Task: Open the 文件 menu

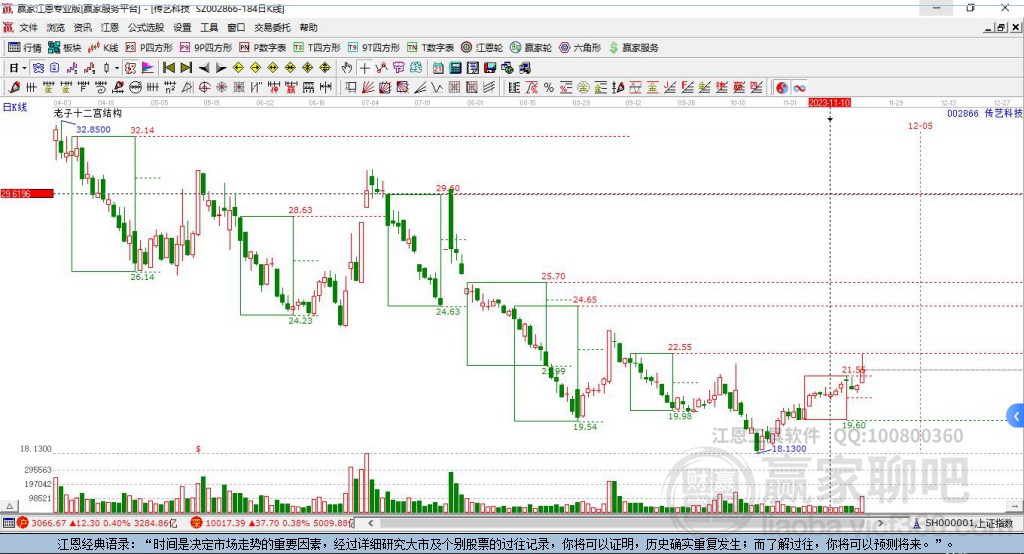Action: tap(28, 27)
